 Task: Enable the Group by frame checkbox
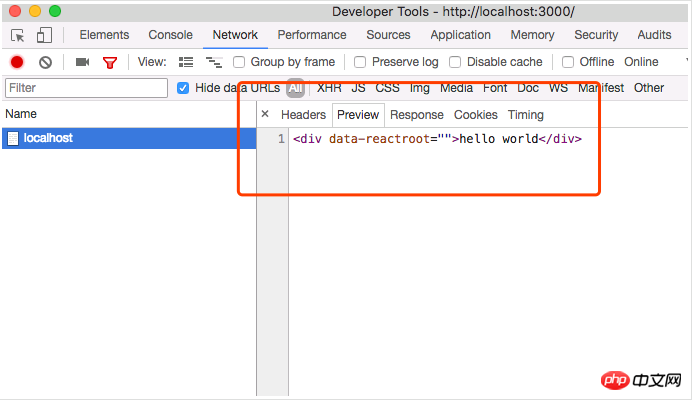[239, 62]
